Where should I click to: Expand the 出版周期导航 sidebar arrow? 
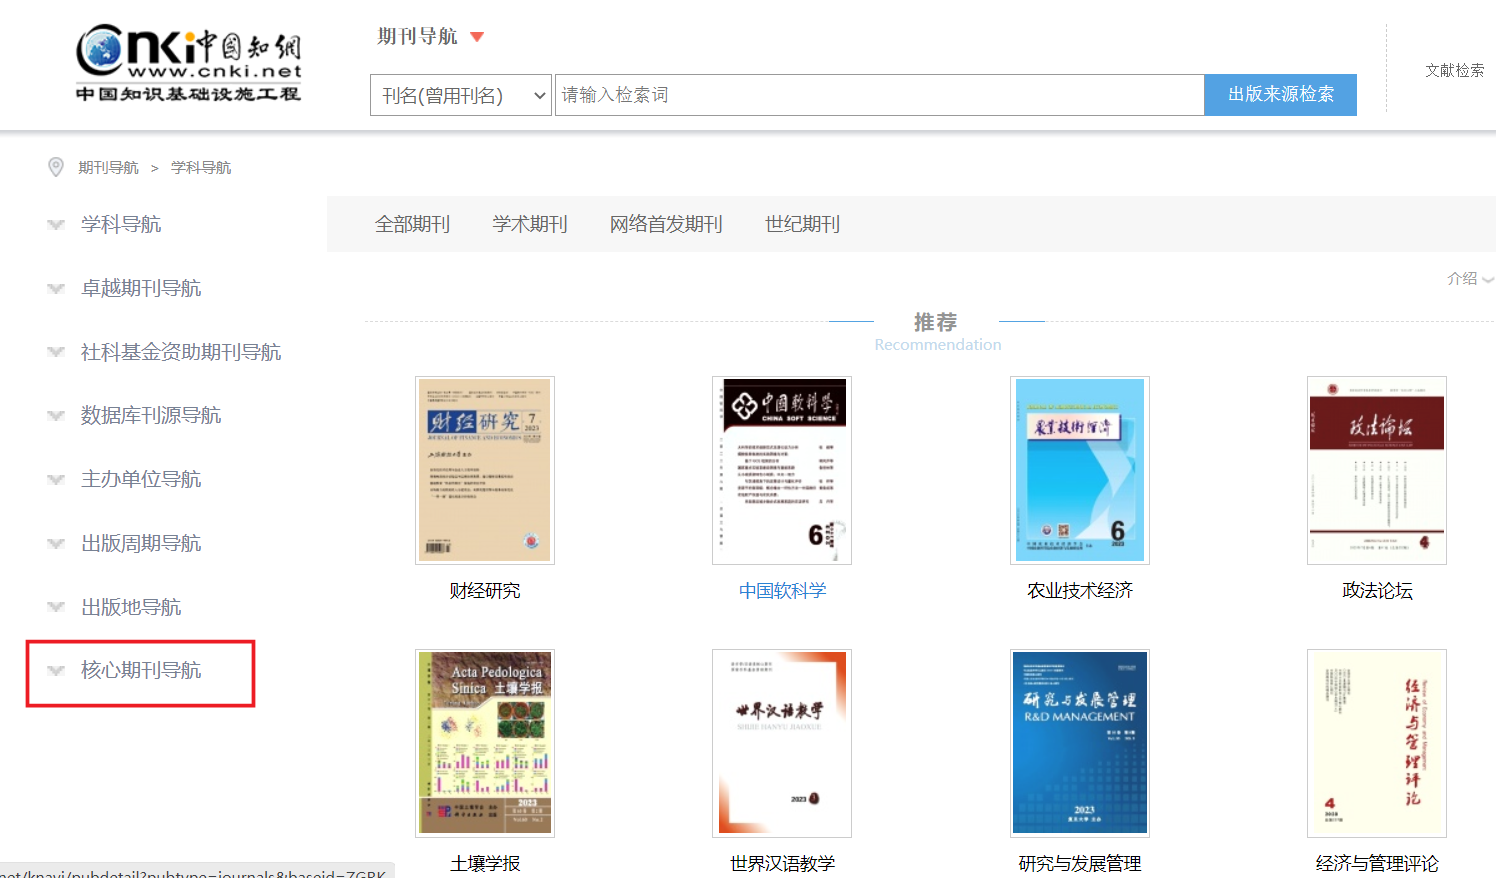tap(56, 544)
